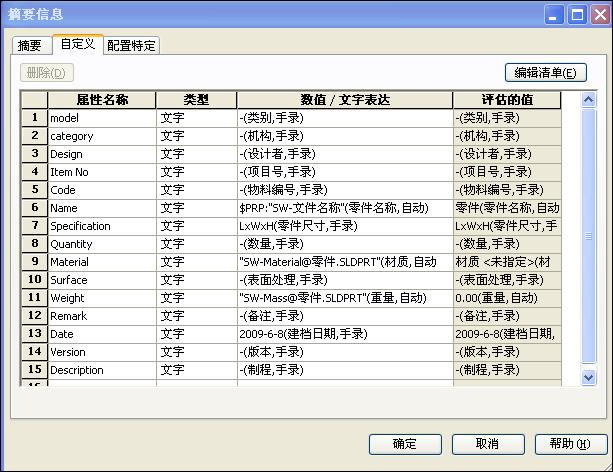Select the Surface property name cell
The height and width of the screenshot is (472, 613).
point(102,280)
